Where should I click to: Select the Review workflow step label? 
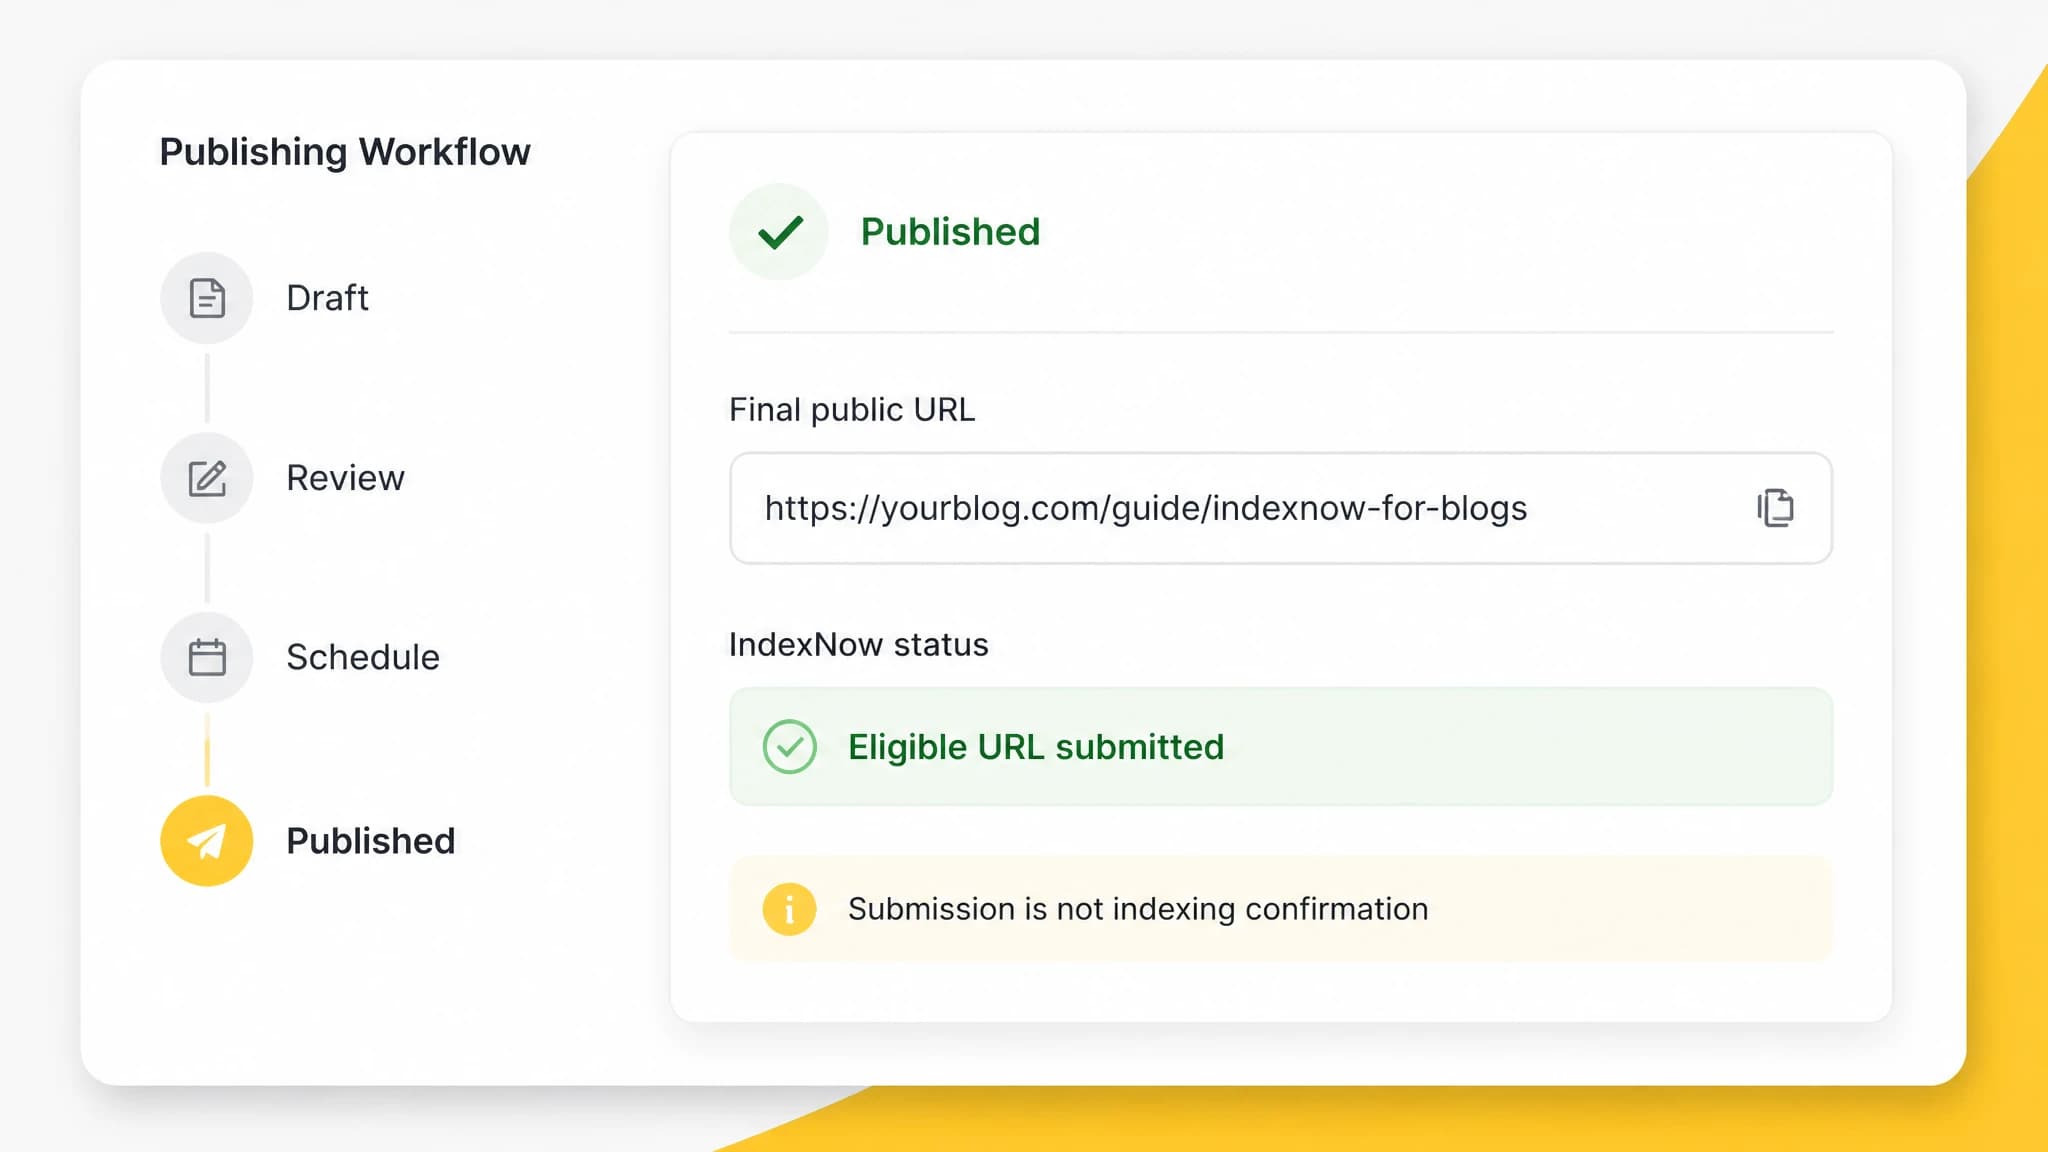(x=345, y=478)
